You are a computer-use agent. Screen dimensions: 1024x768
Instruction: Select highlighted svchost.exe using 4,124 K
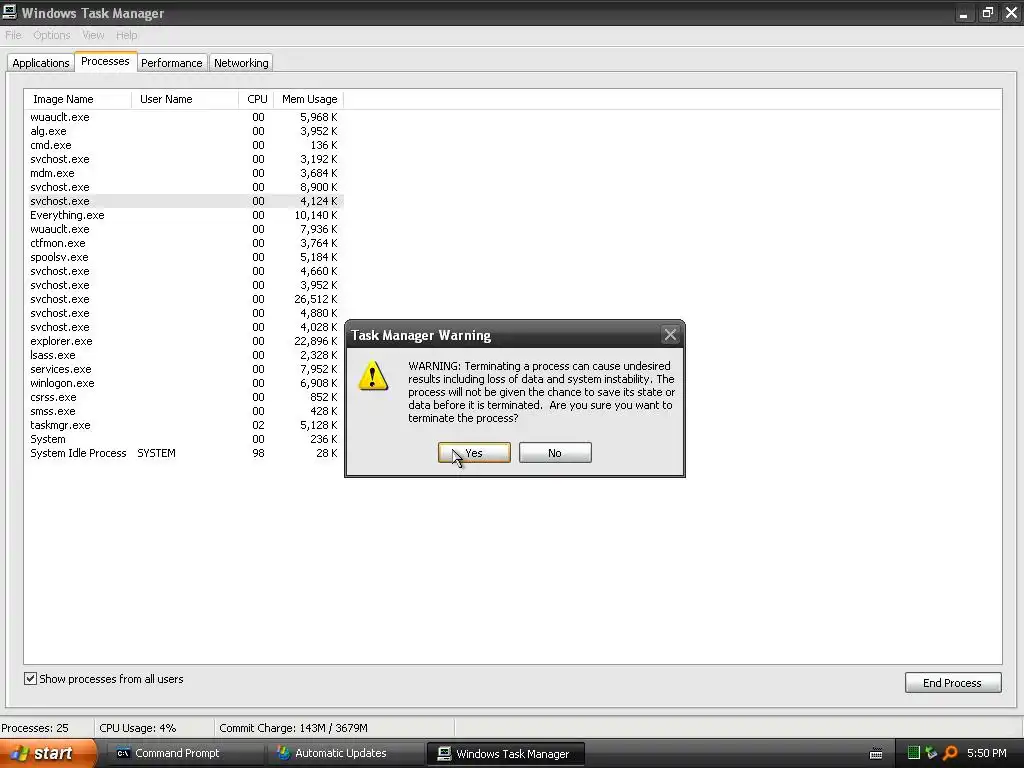[x=184, y=201]
